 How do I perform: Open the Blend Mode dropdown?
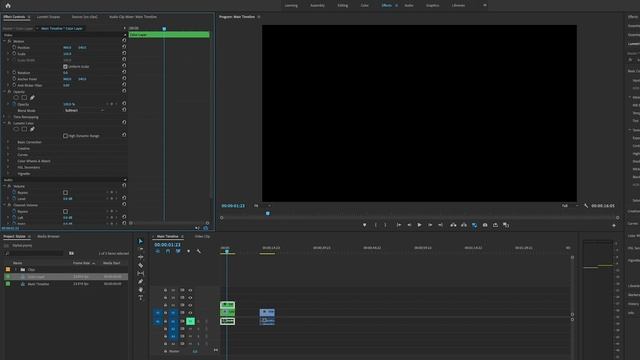pos(84,110)
